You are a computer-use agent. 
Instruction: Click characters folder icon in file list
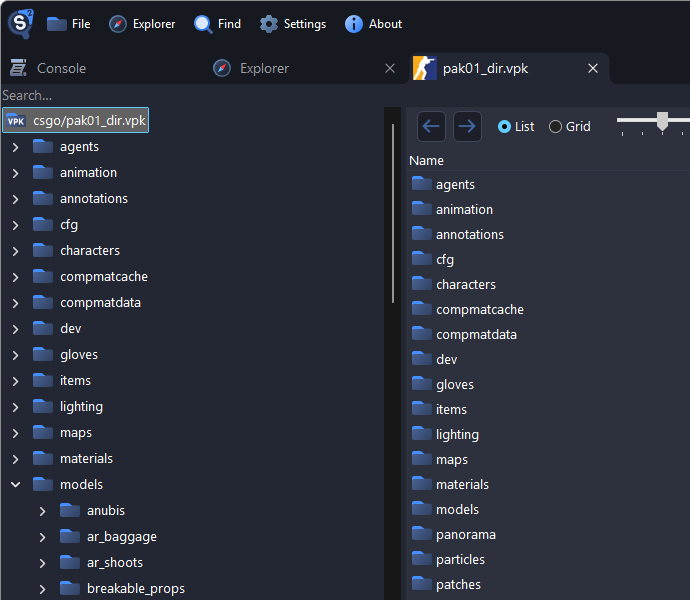click(x=422, y=283)
